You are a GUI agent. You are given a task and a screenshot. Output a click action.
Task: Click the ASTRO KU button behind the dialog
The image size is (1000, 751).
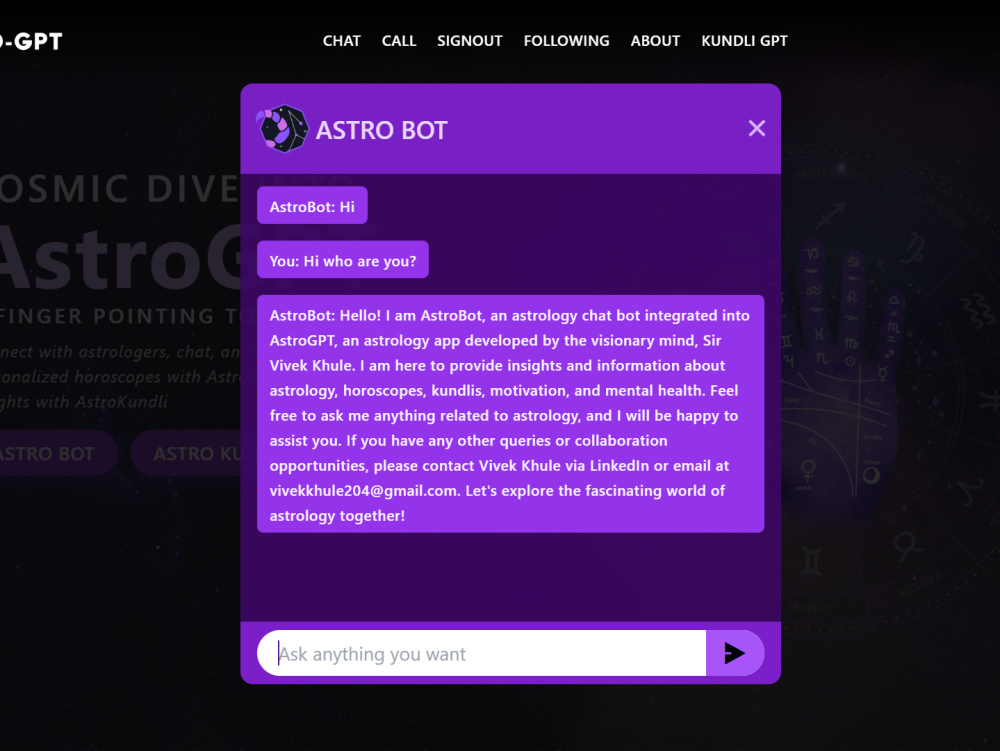(x=188, y=453)
